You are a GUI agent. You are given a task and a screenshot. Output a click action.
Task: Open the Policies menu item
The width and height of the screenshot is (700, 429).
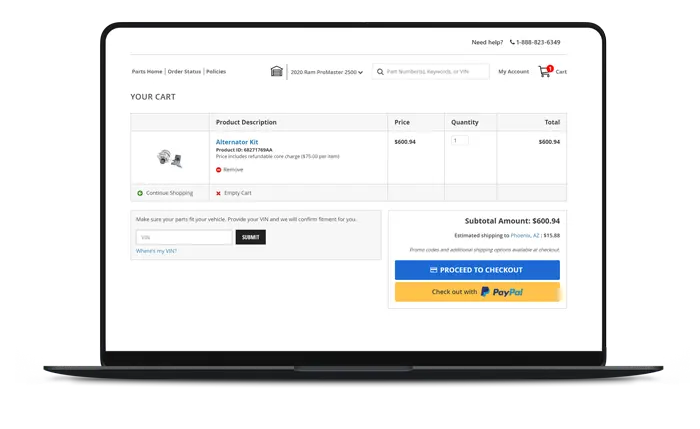(x=216, y=71)
